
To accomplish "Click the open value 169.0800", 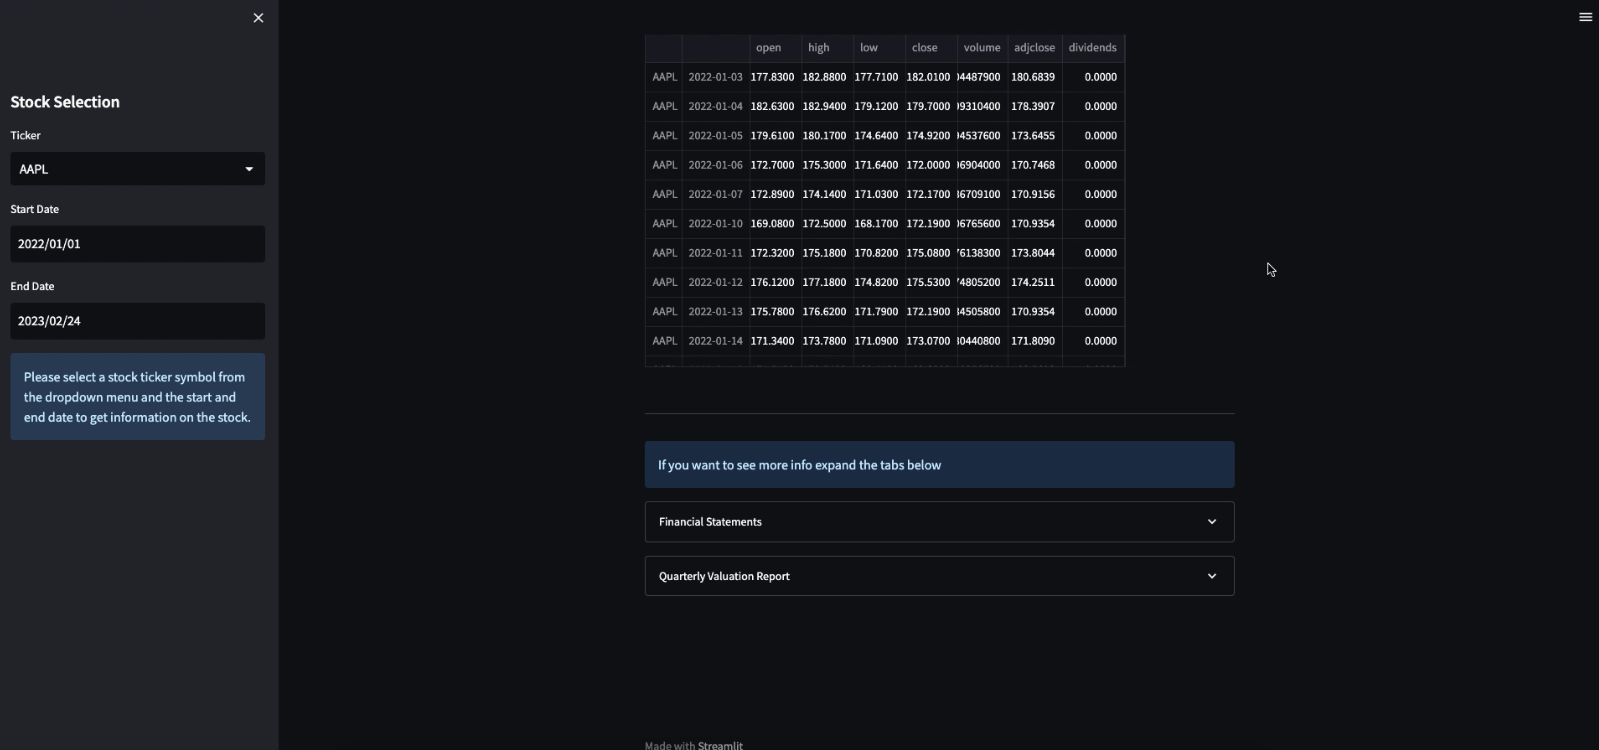I will click(x=774, y=224).
